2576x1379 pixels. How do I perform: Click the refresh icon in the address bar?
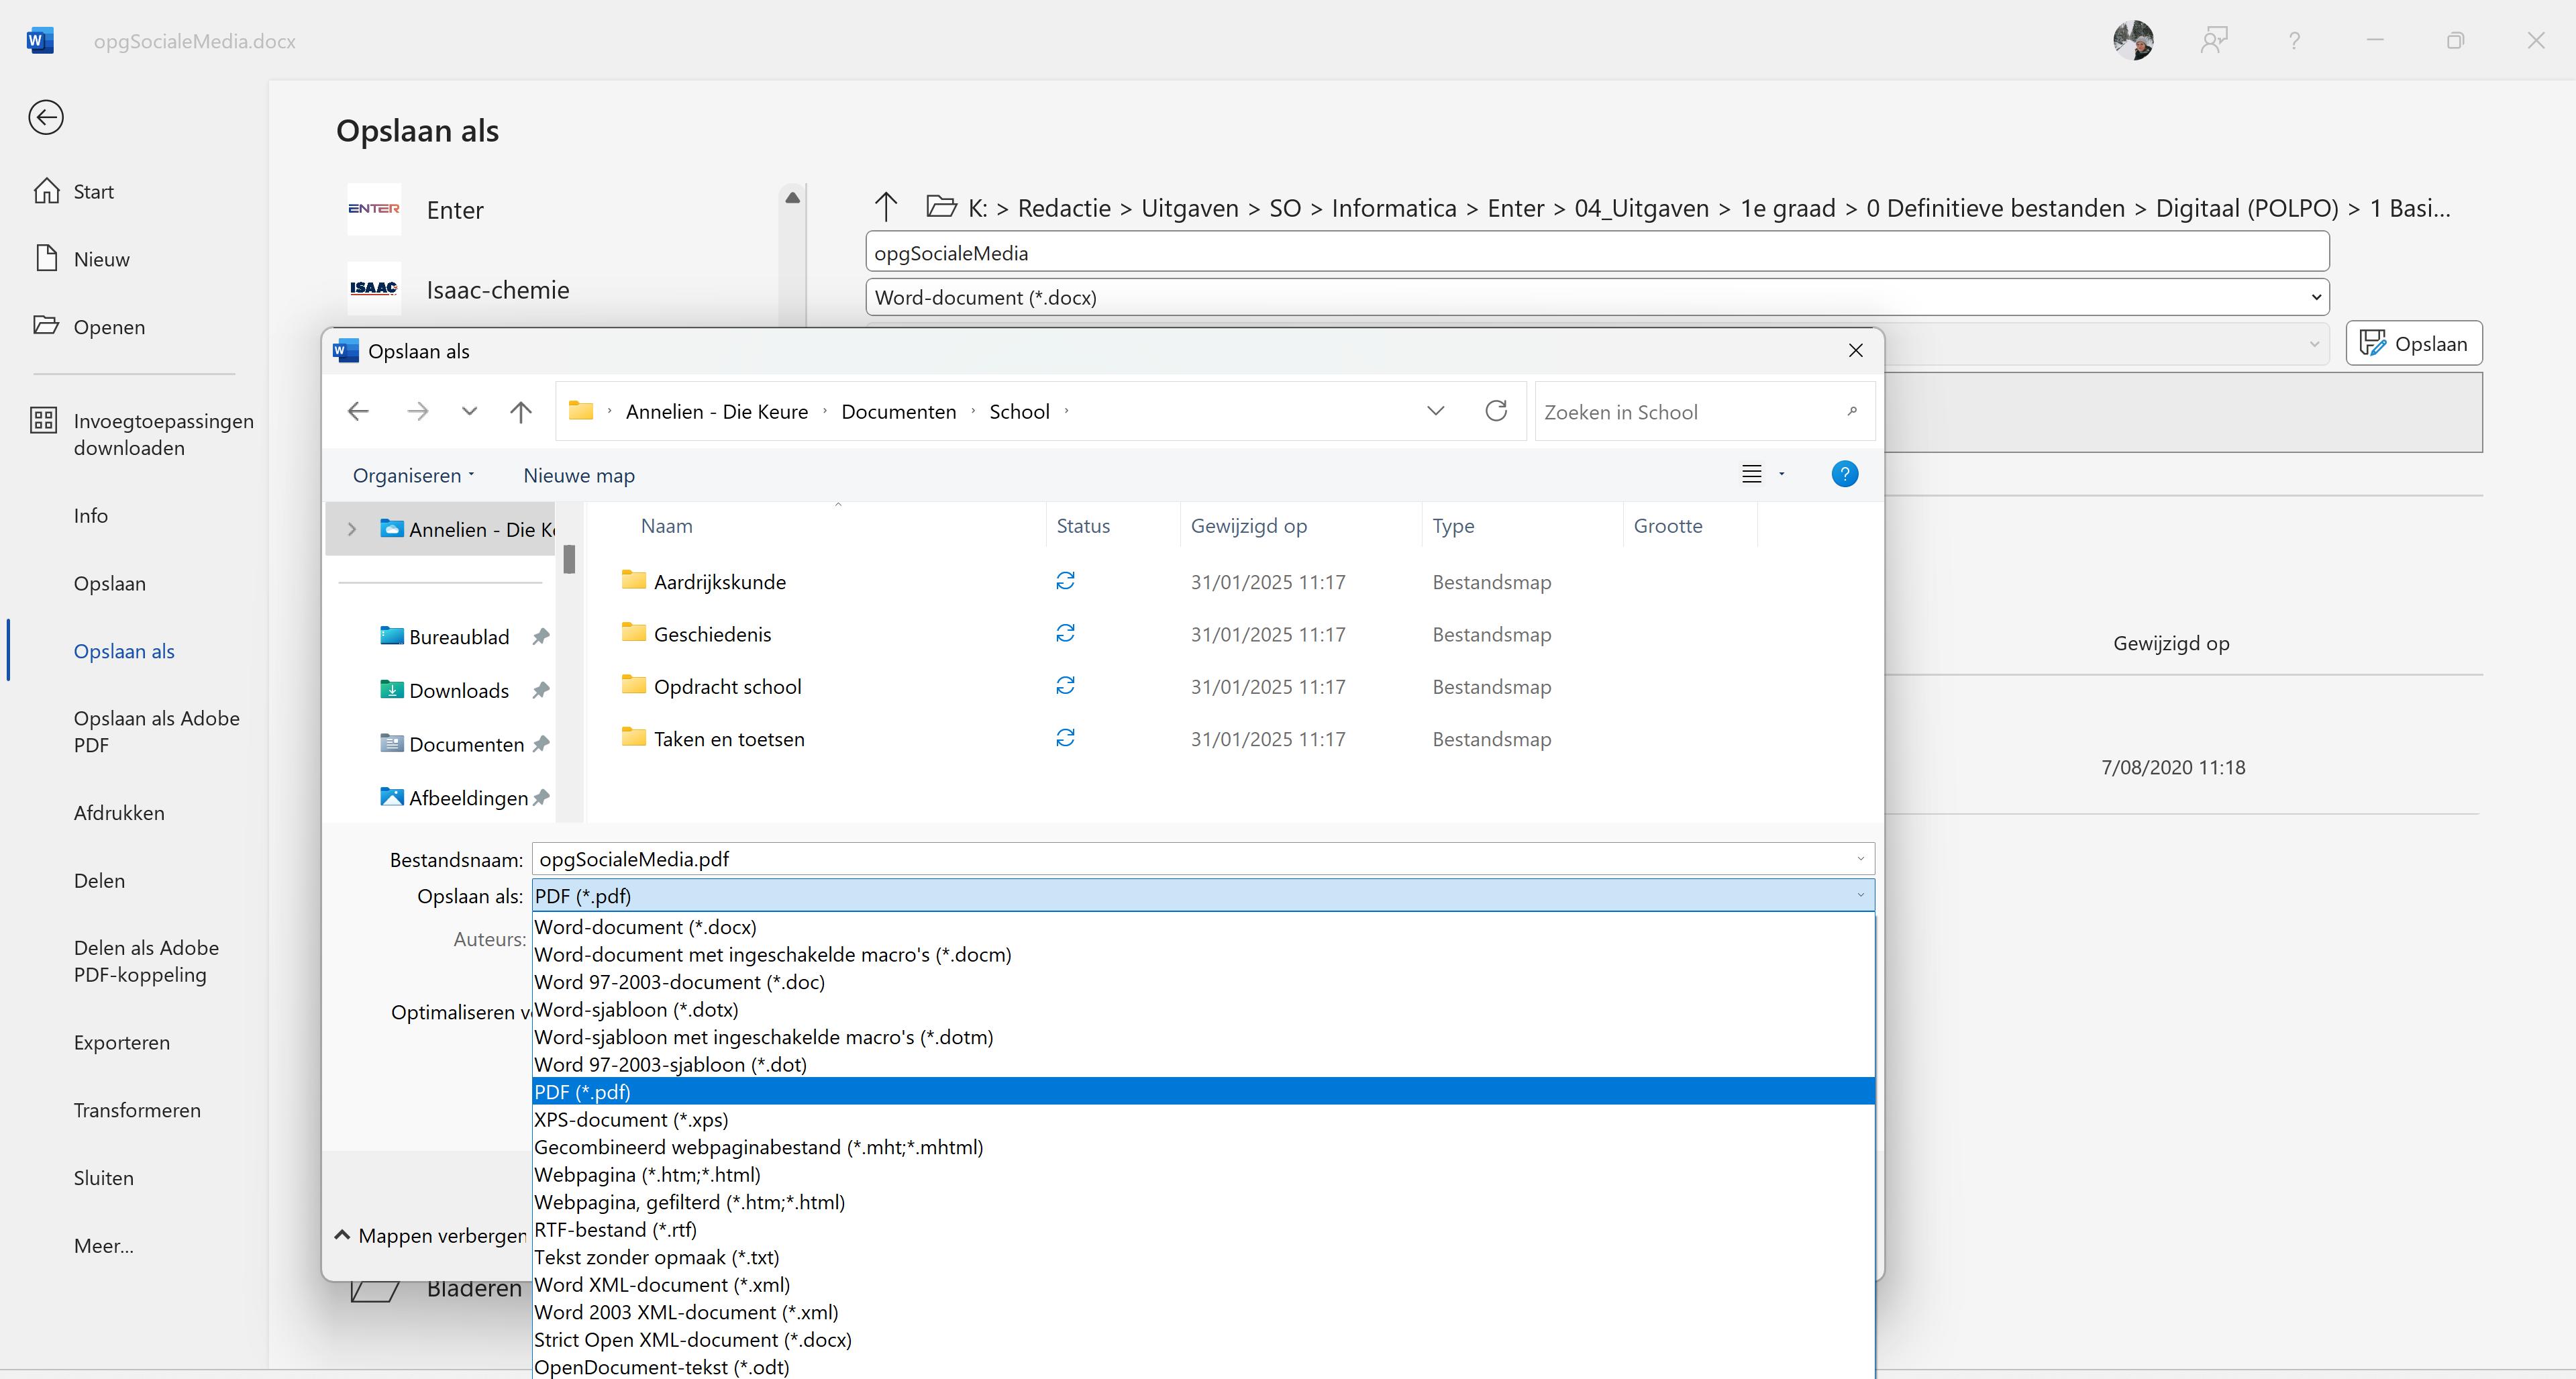(1496, 411)
